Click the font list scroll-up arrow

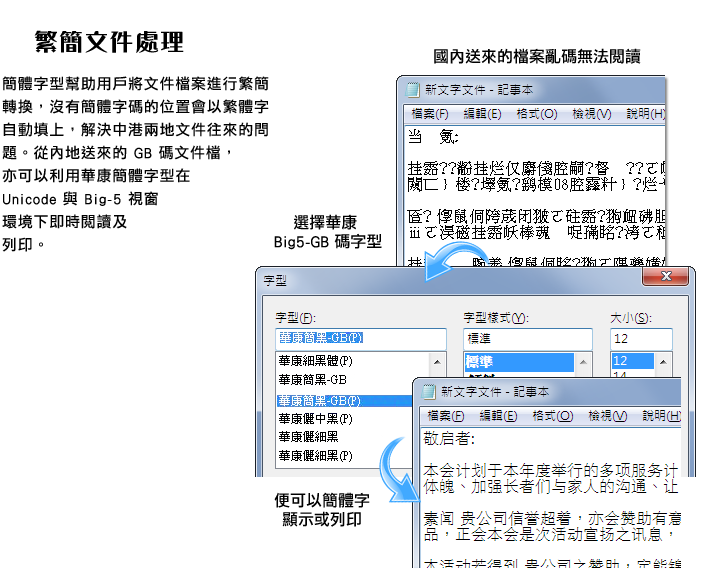(x=437, y=362)
